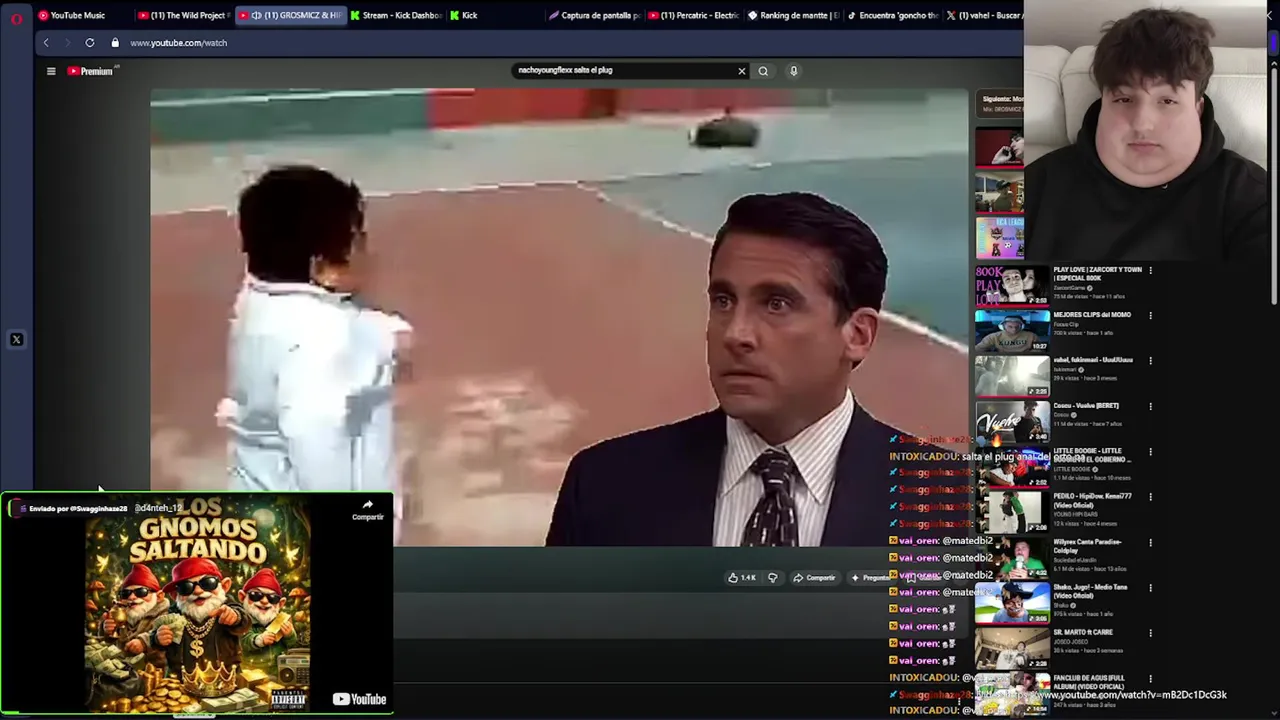
Task: Open the Opera browser menu icon
Action: 16,17
